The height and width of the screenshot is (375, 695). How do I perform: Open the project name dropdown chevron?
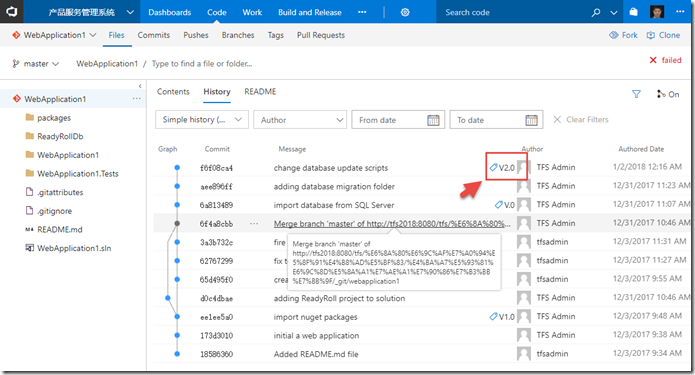(x=130, y=12)
